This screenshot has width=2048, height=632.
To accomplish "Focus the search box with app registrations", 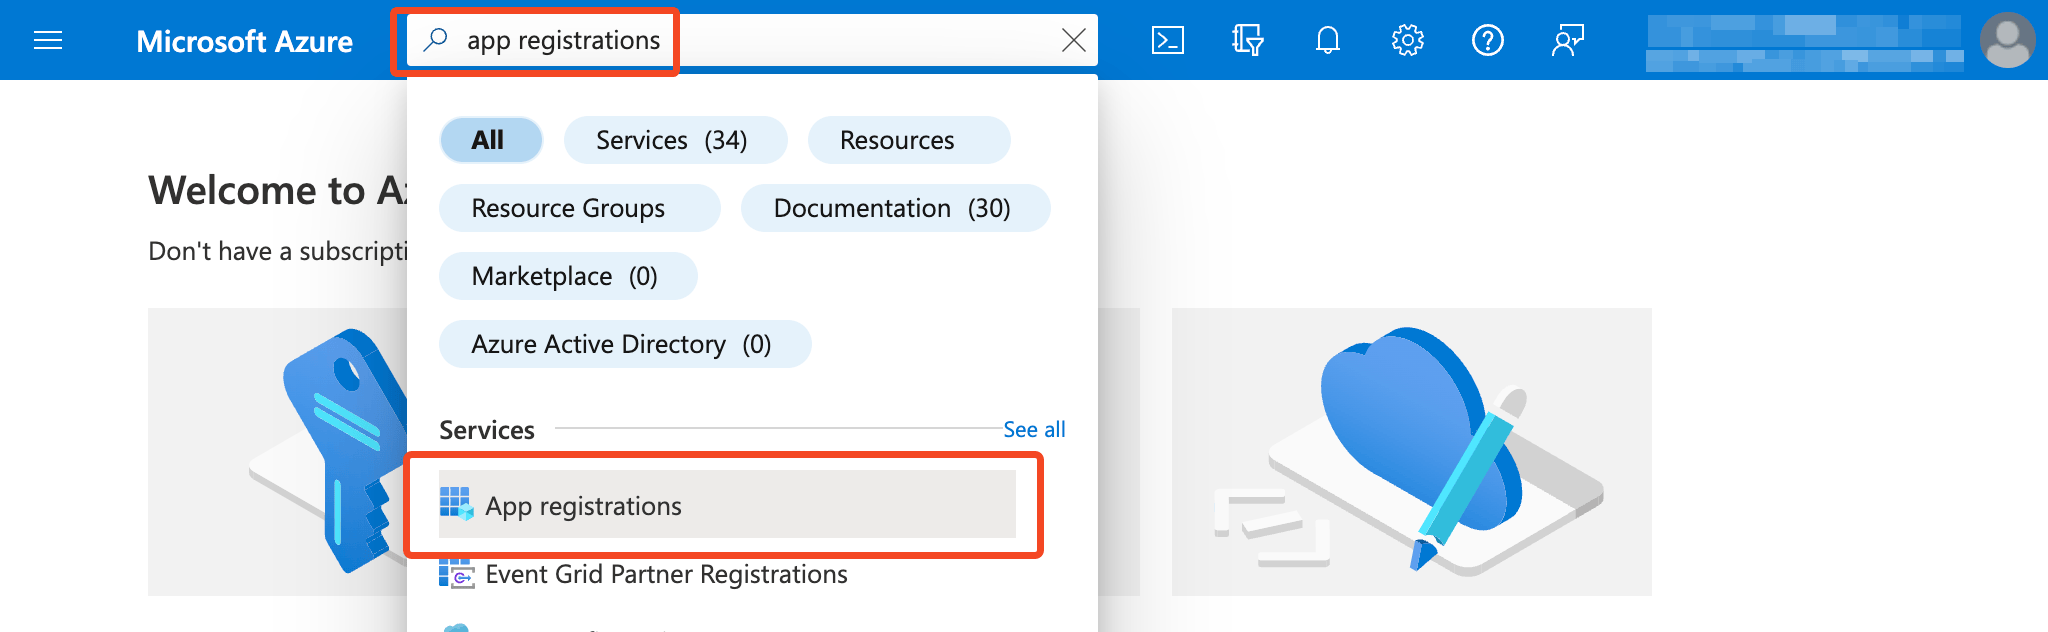I will click(x=750, y=40).
